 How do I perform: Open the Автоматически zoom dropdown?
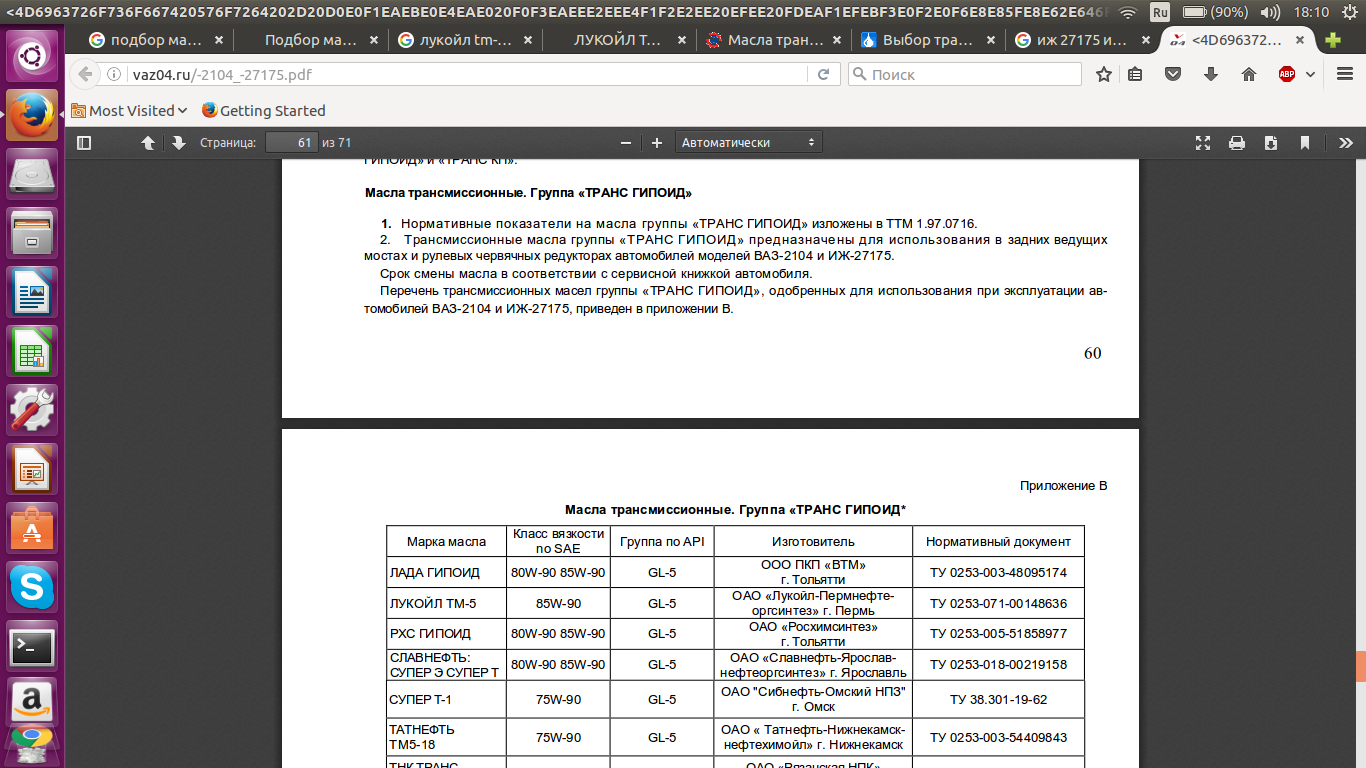click(x=748, y=143)
